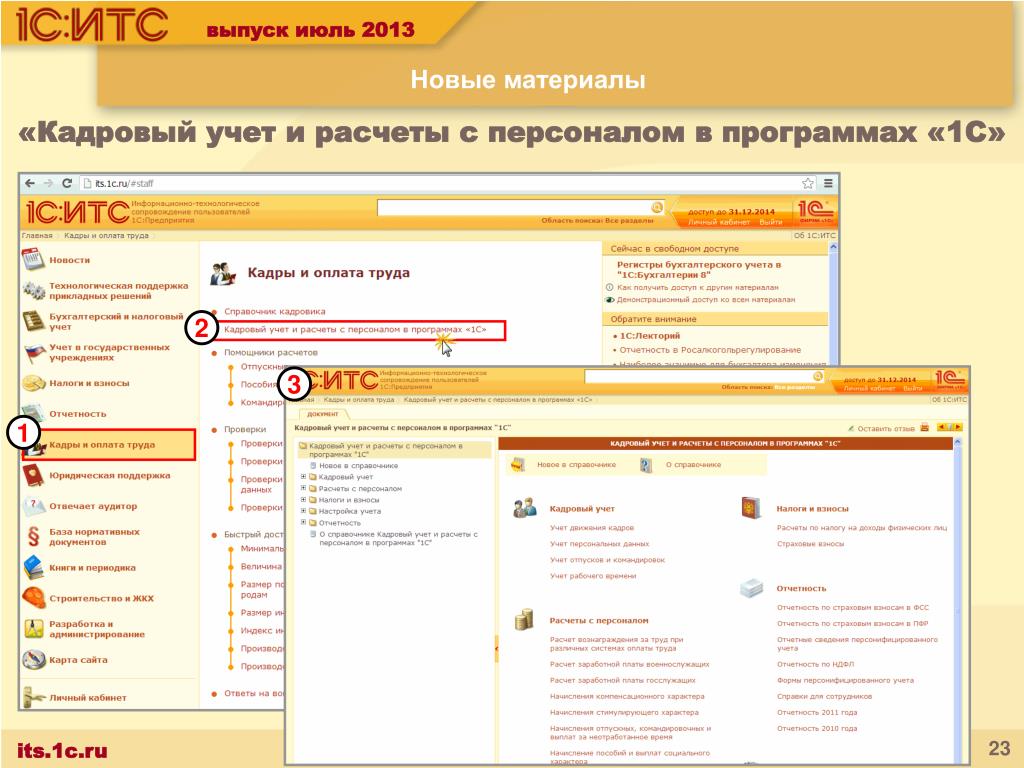Open Разработка и администрирование icon

click(33, 629)
